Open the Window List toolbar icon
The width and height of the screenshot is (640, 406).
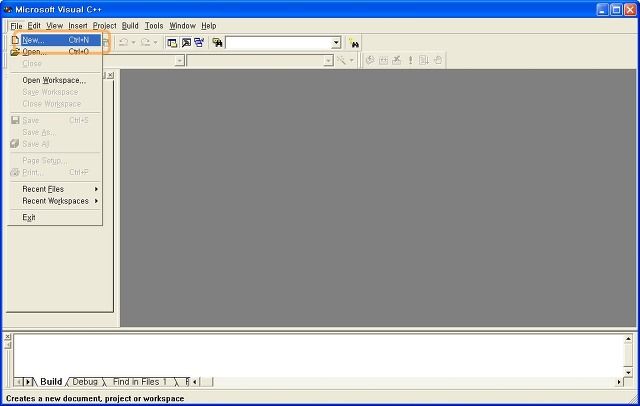pos(199,42)
